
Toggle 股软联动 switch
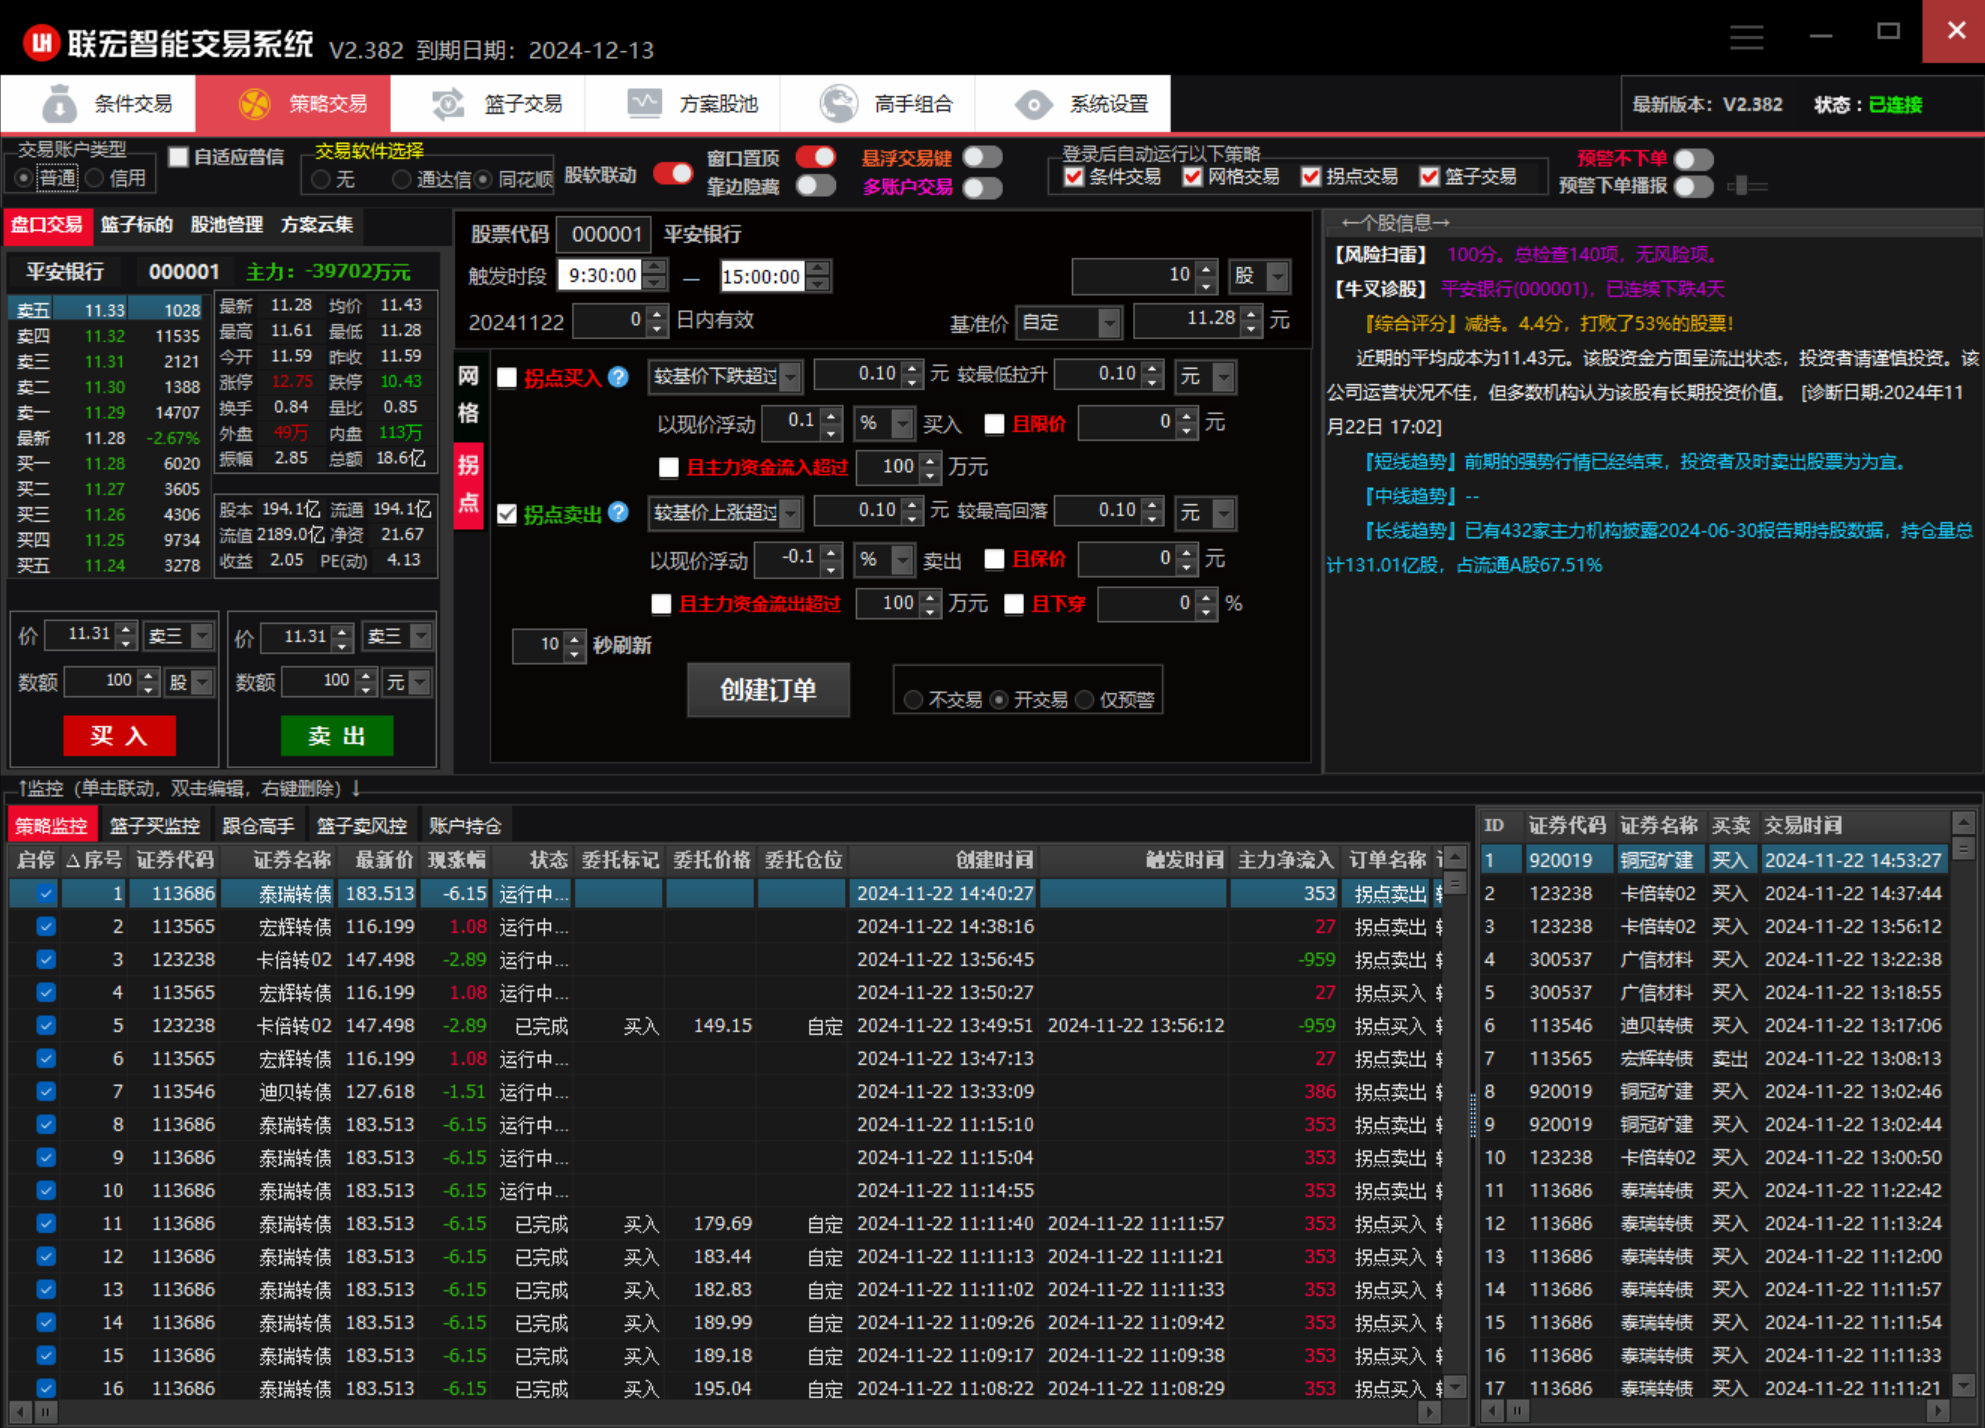pos(673,174)
